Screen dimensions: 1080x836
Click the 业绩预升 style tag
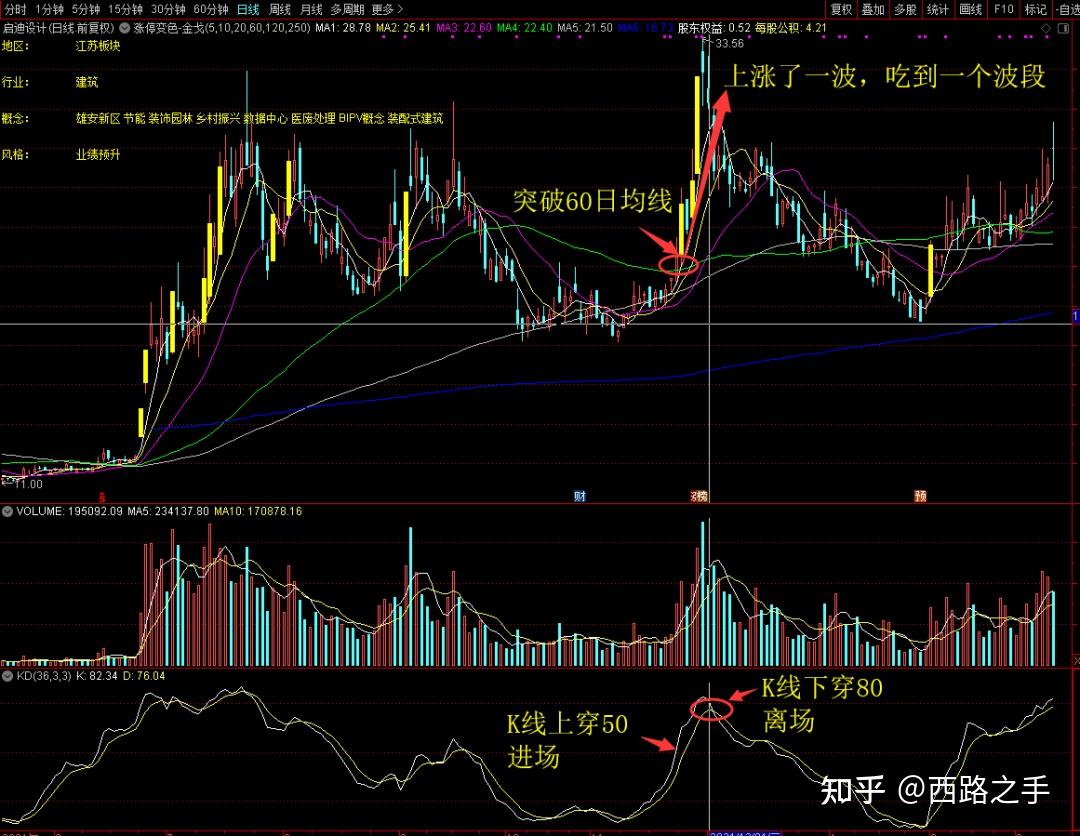(98, 155)
